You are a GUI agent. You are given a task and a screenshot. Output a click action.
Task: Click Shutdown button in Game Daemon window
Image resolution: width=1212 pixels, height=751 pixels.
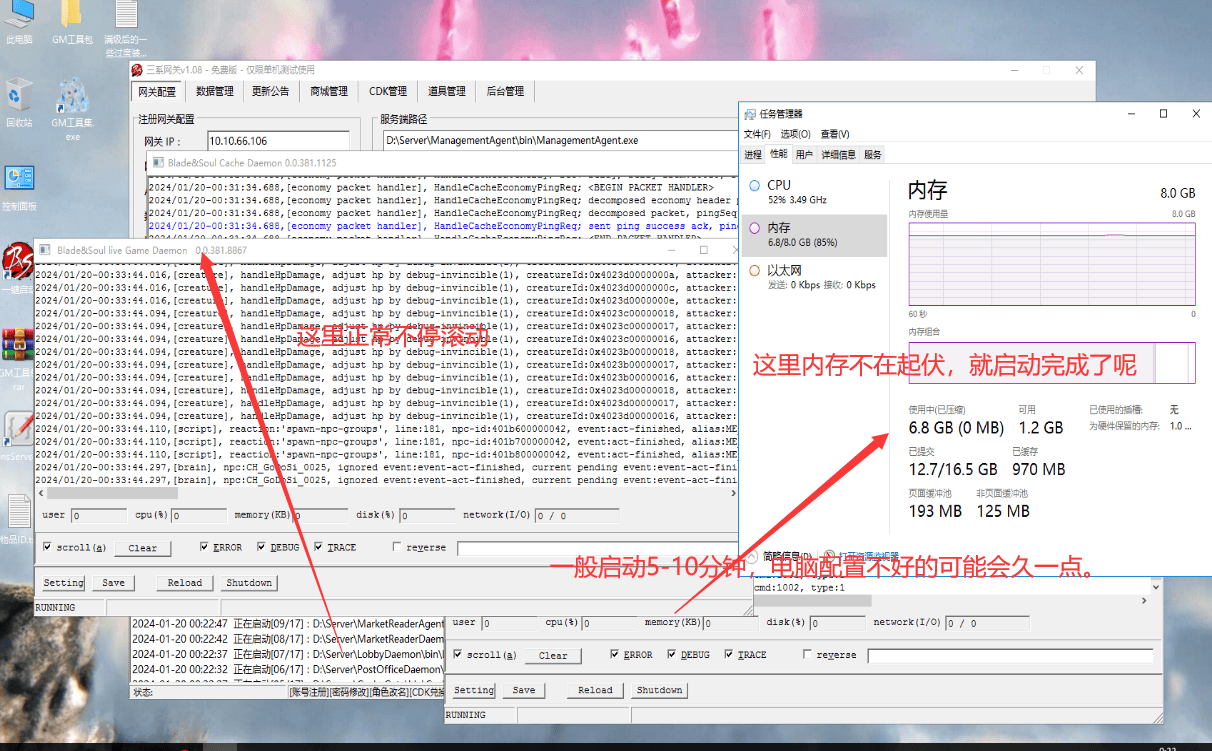[248, 582]
